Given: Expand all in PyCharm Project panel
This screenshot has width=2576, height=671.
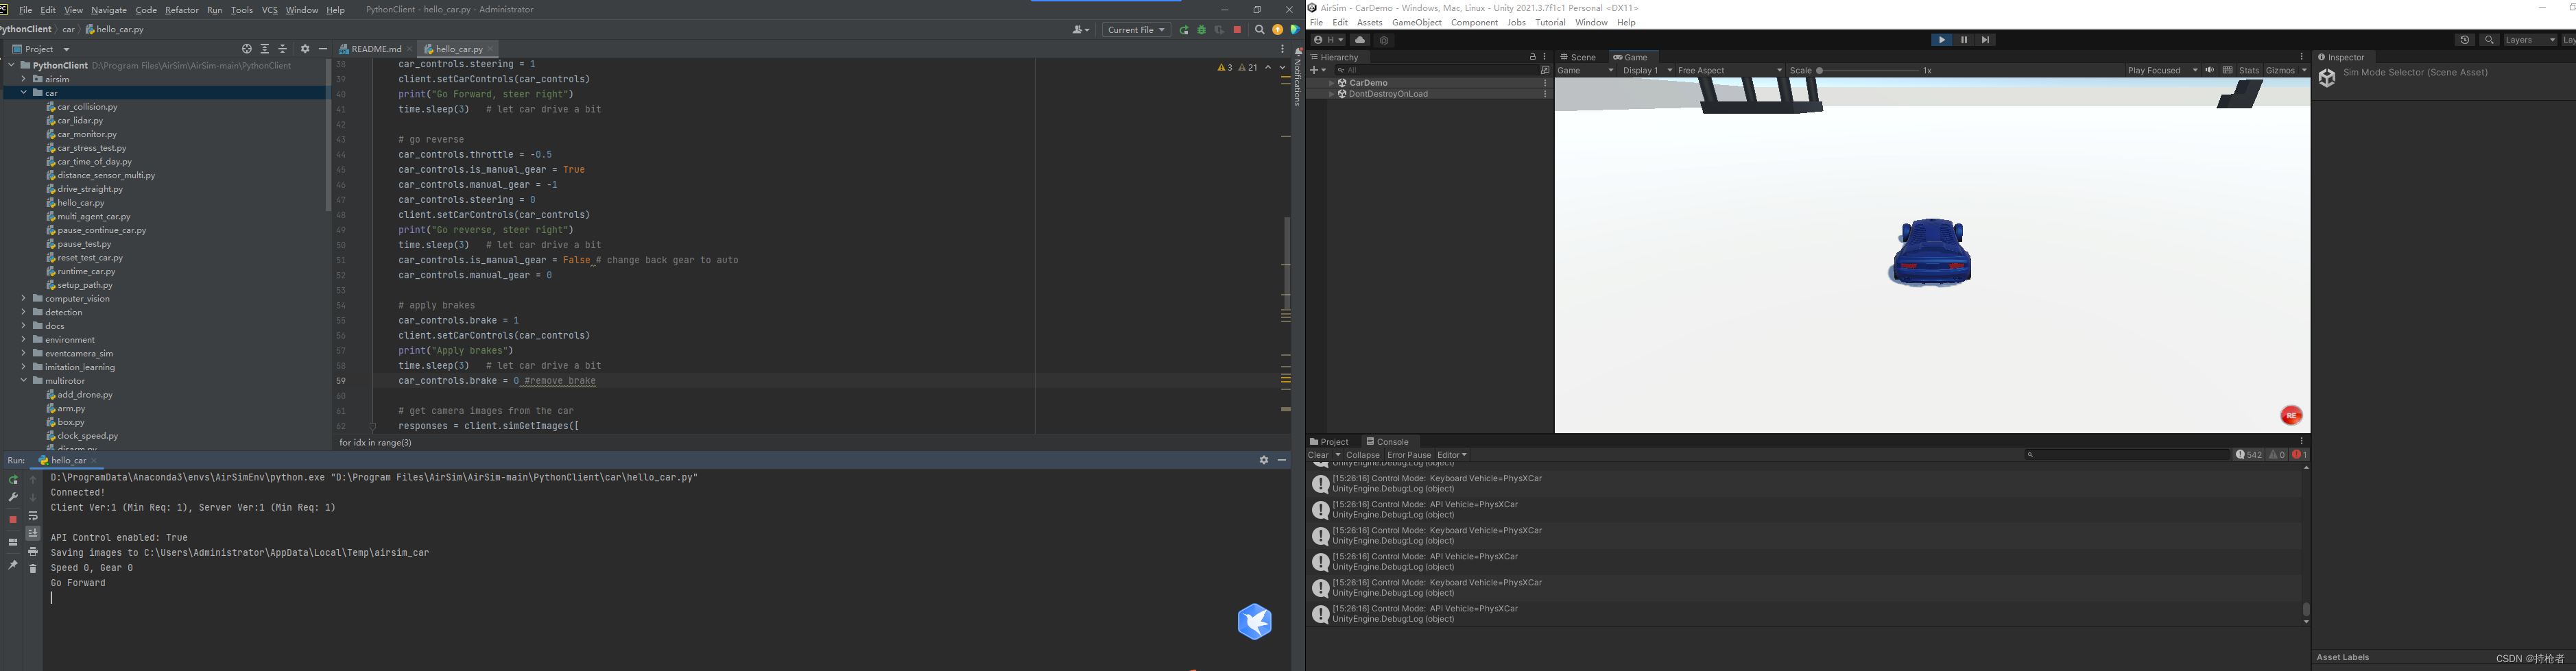Looking at the screenshot, I should (x=265, y=49).
